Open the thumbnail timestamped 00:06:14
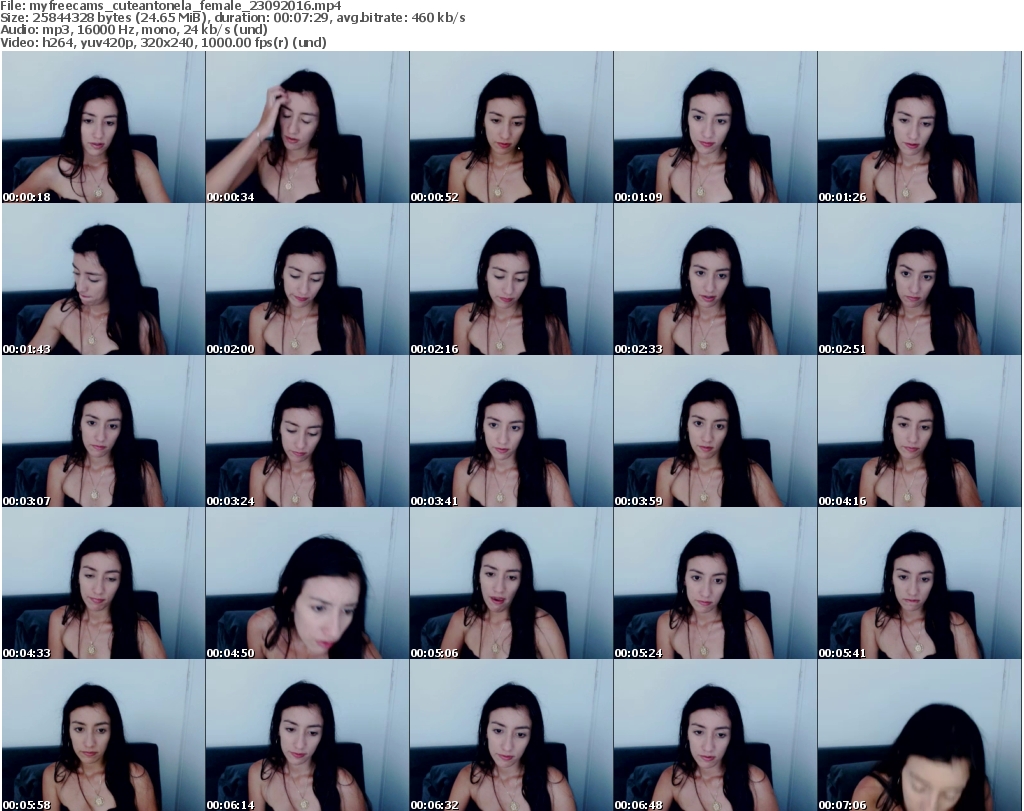The image size is (1024, 811). tap(307, 735)
